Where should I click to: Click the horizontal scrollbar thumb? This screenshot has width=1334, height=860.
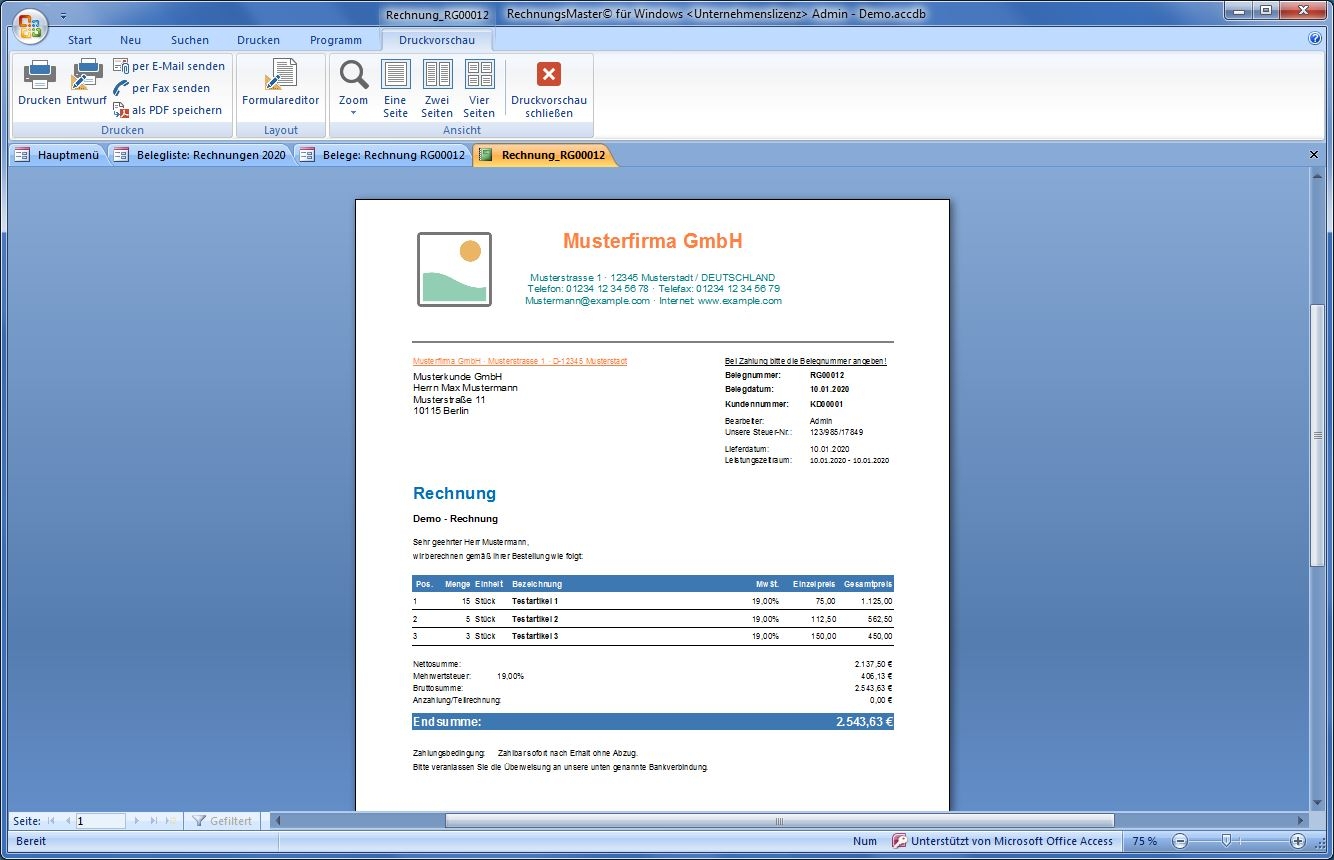780,821
